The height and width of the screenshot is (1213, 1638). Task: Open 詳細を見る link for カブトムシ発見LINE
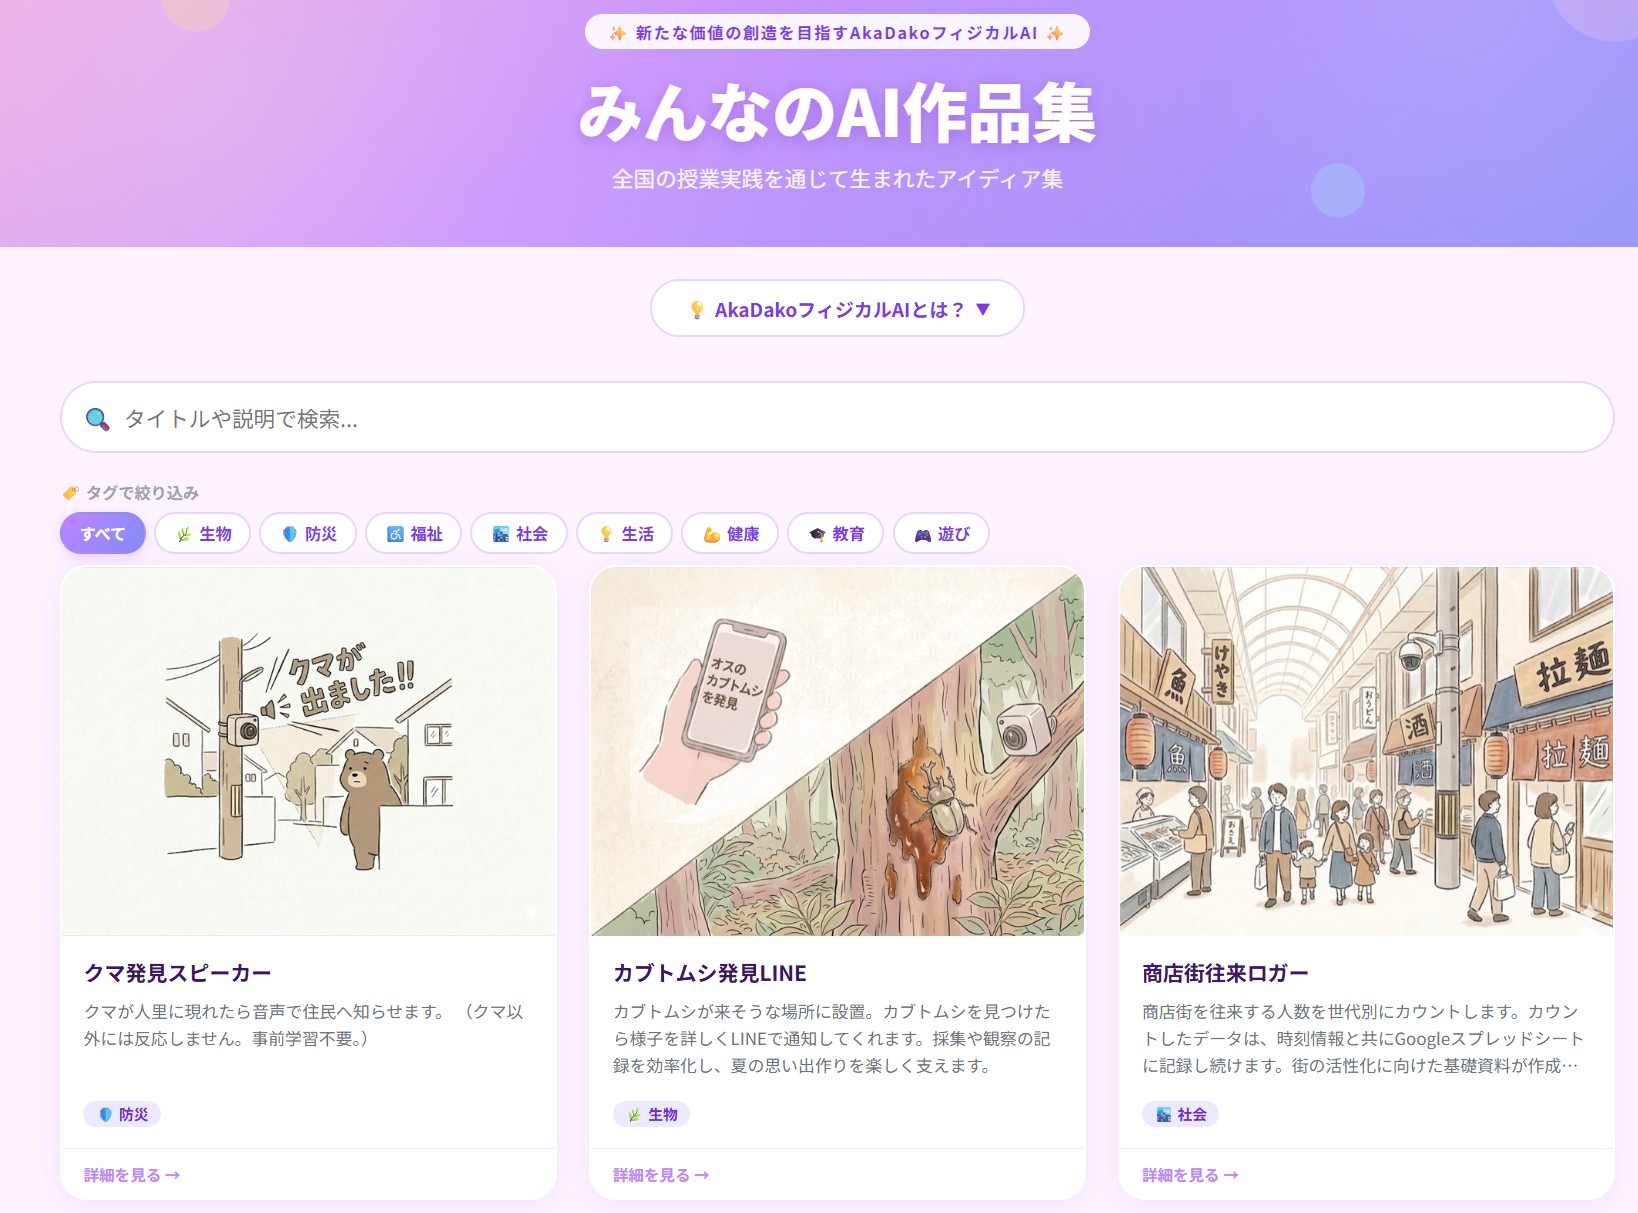click(661, 1175)
